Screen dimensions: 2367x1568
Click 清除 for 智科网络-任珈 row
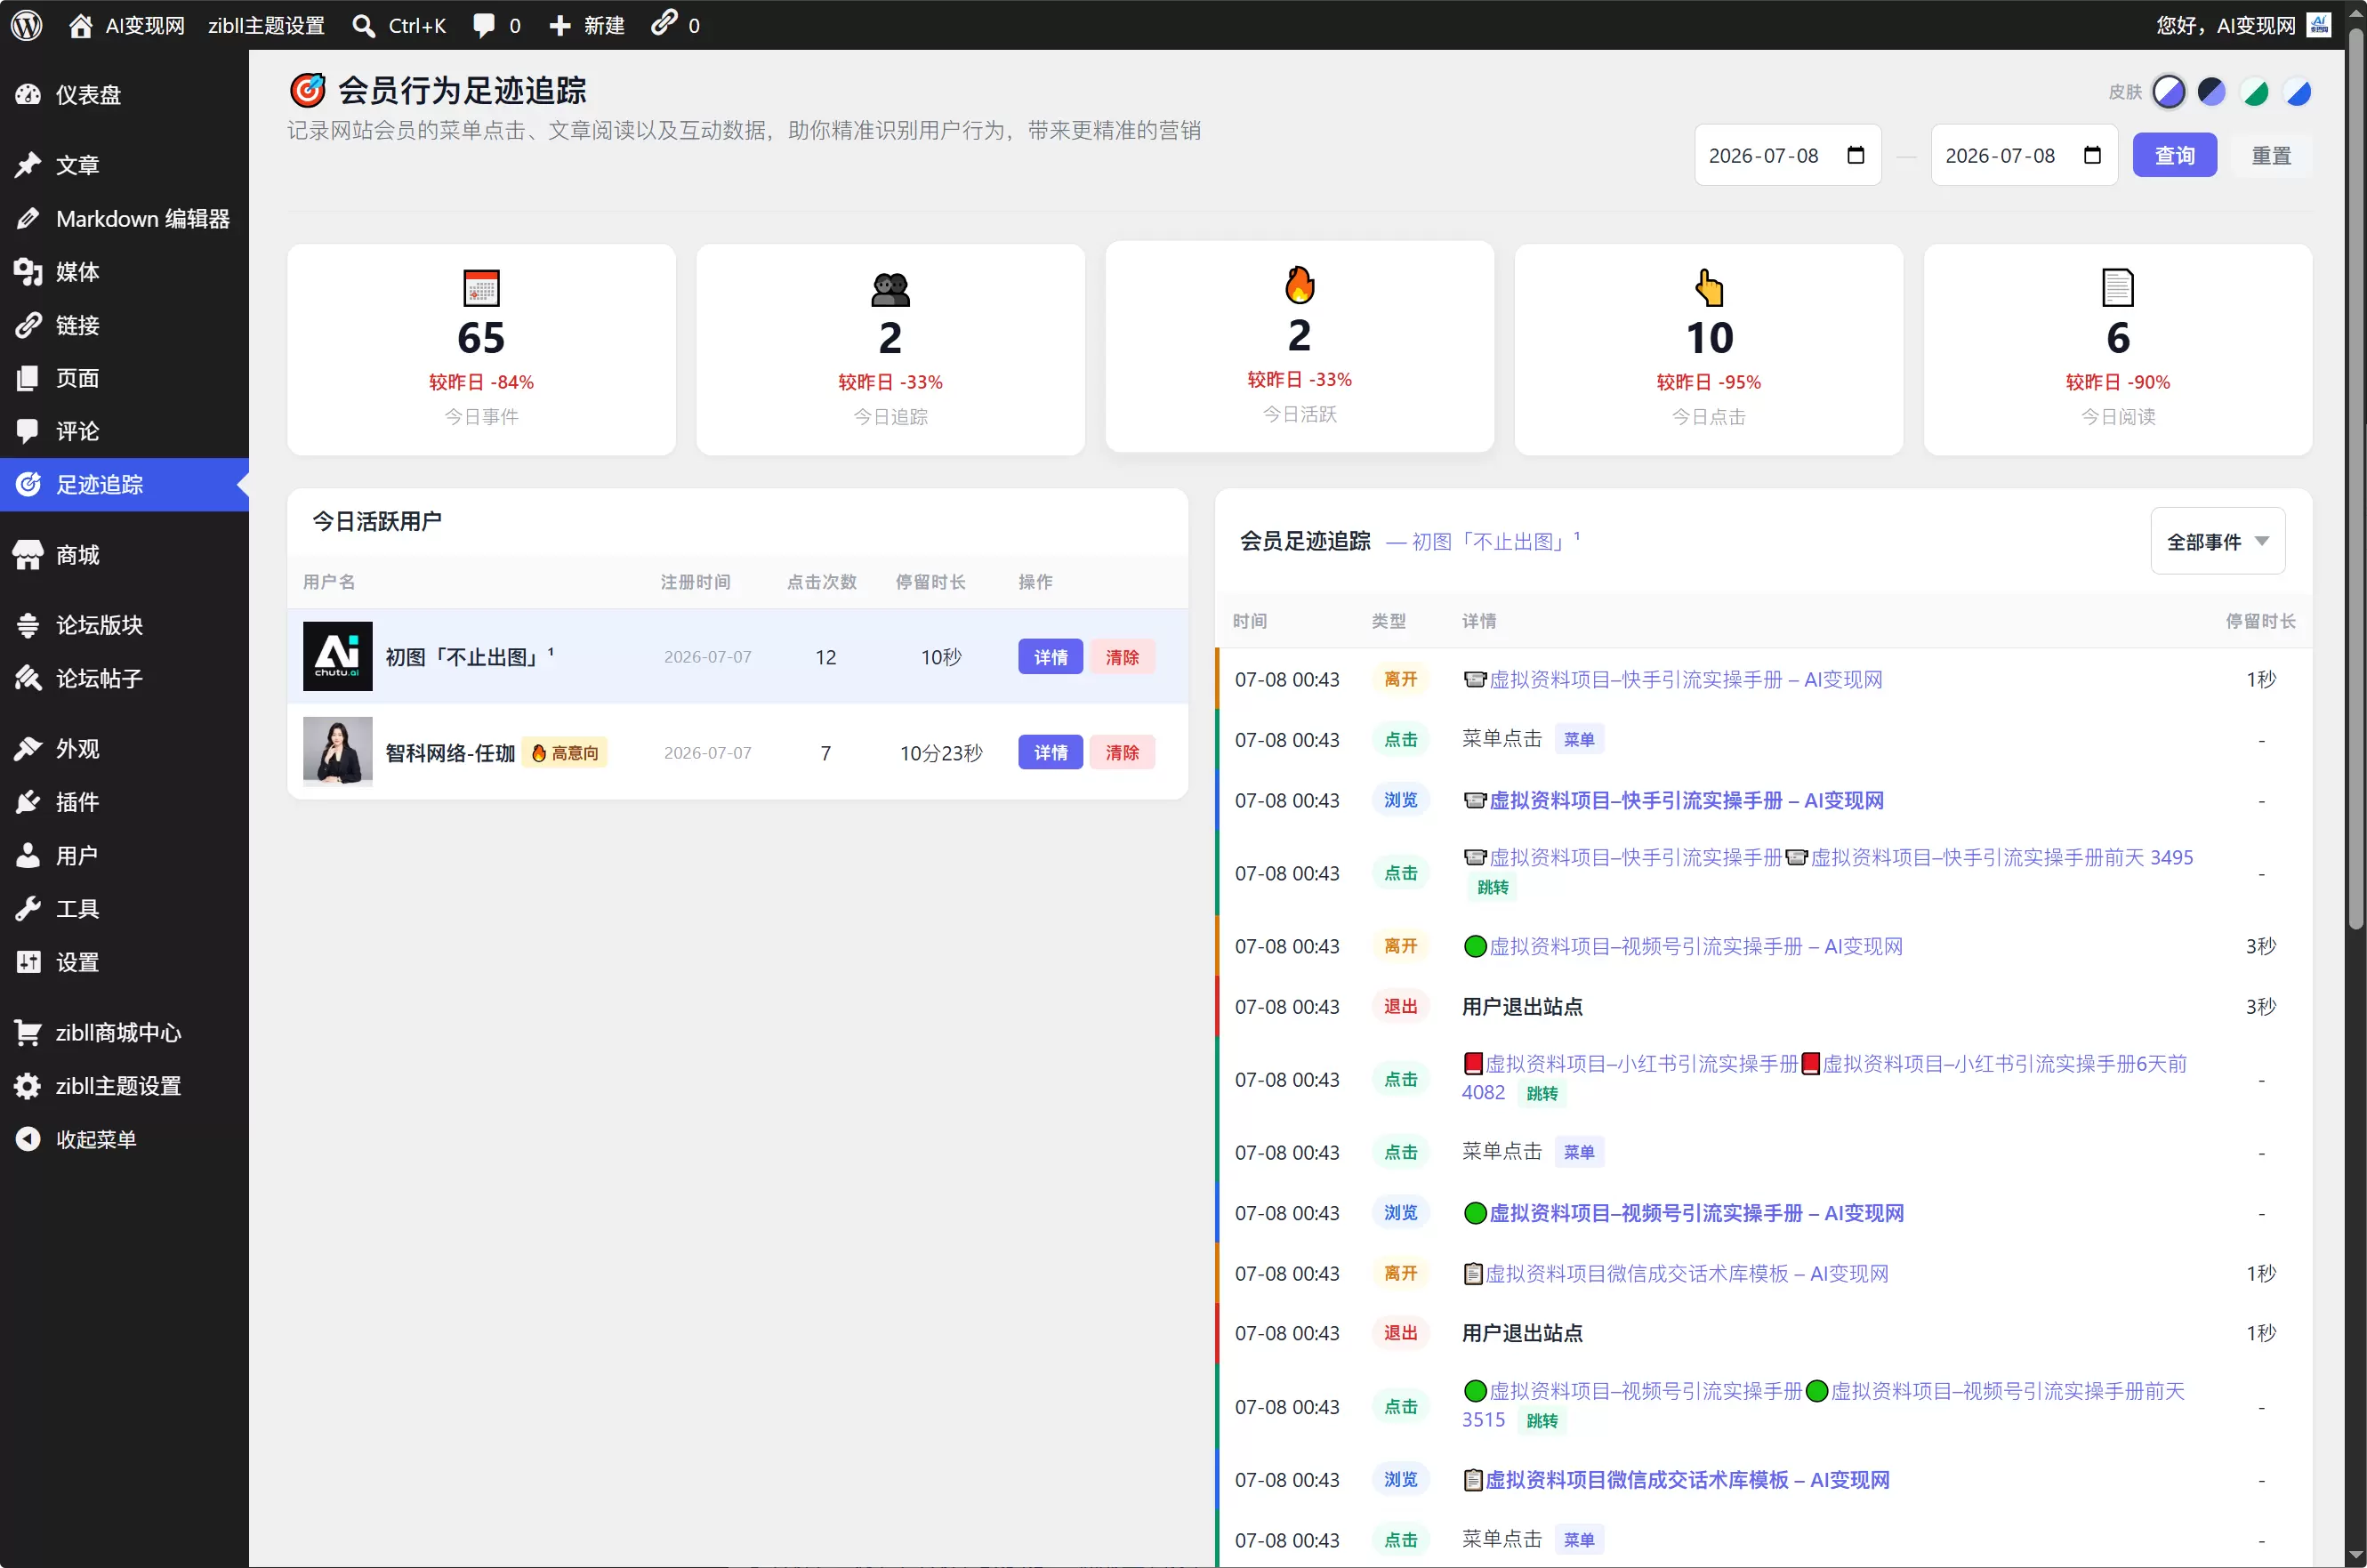tap(1121, 752)
